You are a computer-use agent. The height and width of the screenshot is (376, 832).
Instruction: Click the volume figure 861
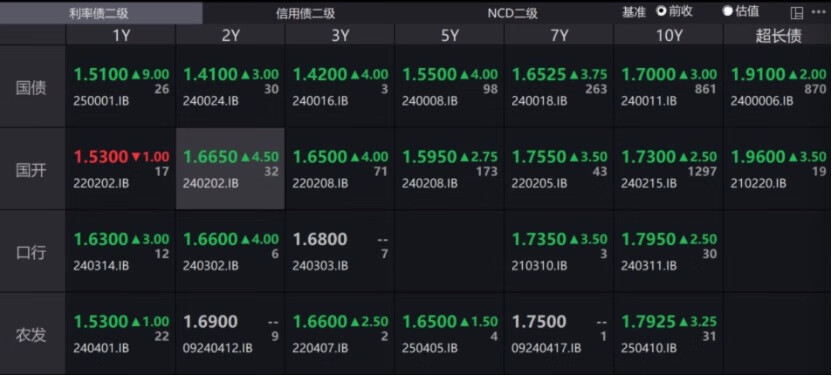click(x=705, y=89)
